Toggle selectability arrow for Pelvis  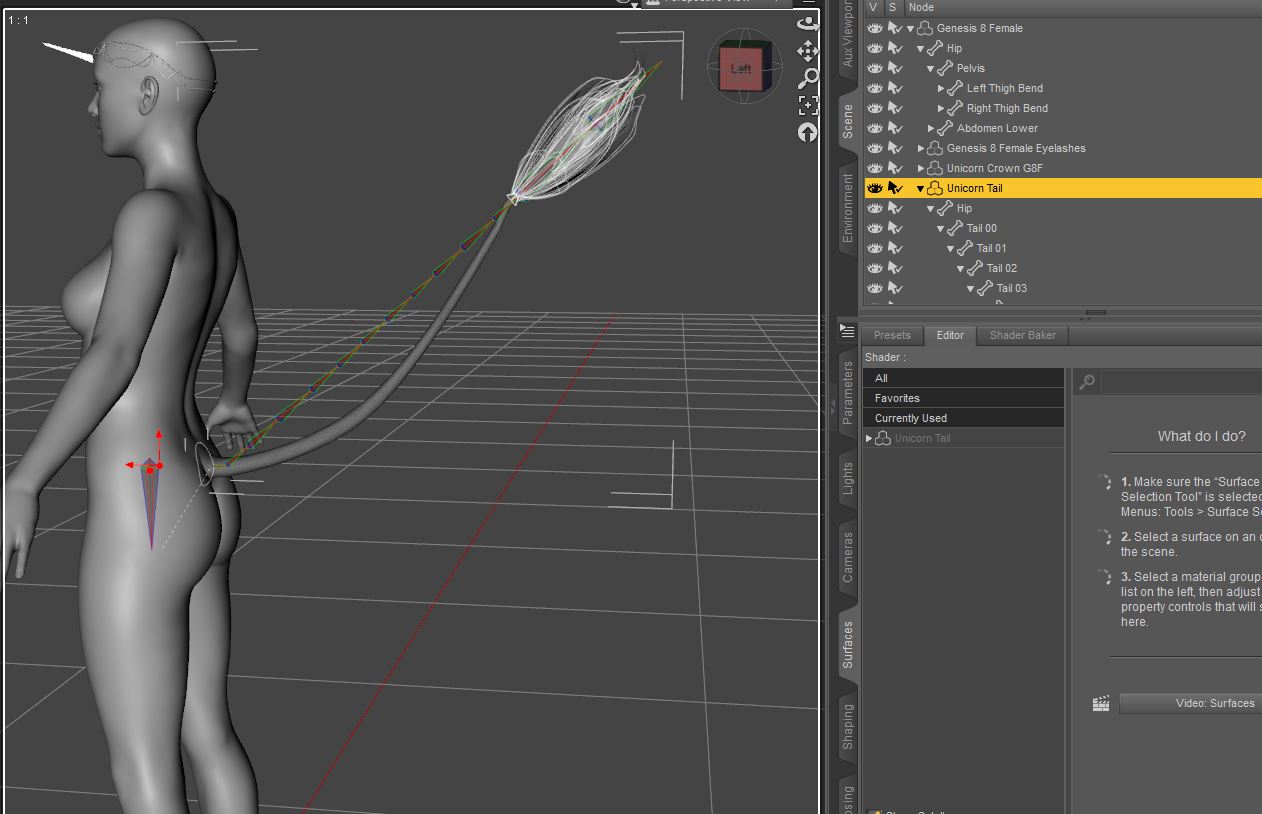[x=895, y=68]
